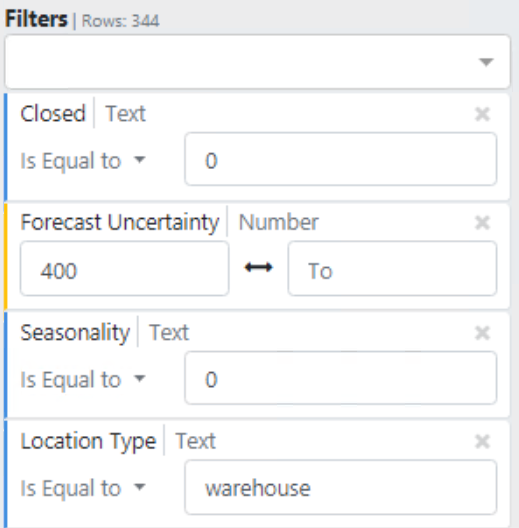Open the add-filter dropdown arrow at top
The height and width of the screenshot is (528, 519).
tap(486, 62)
